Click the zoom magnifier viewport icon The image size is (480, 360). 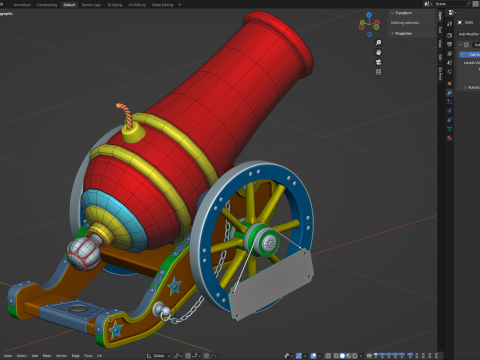[378, 42]
